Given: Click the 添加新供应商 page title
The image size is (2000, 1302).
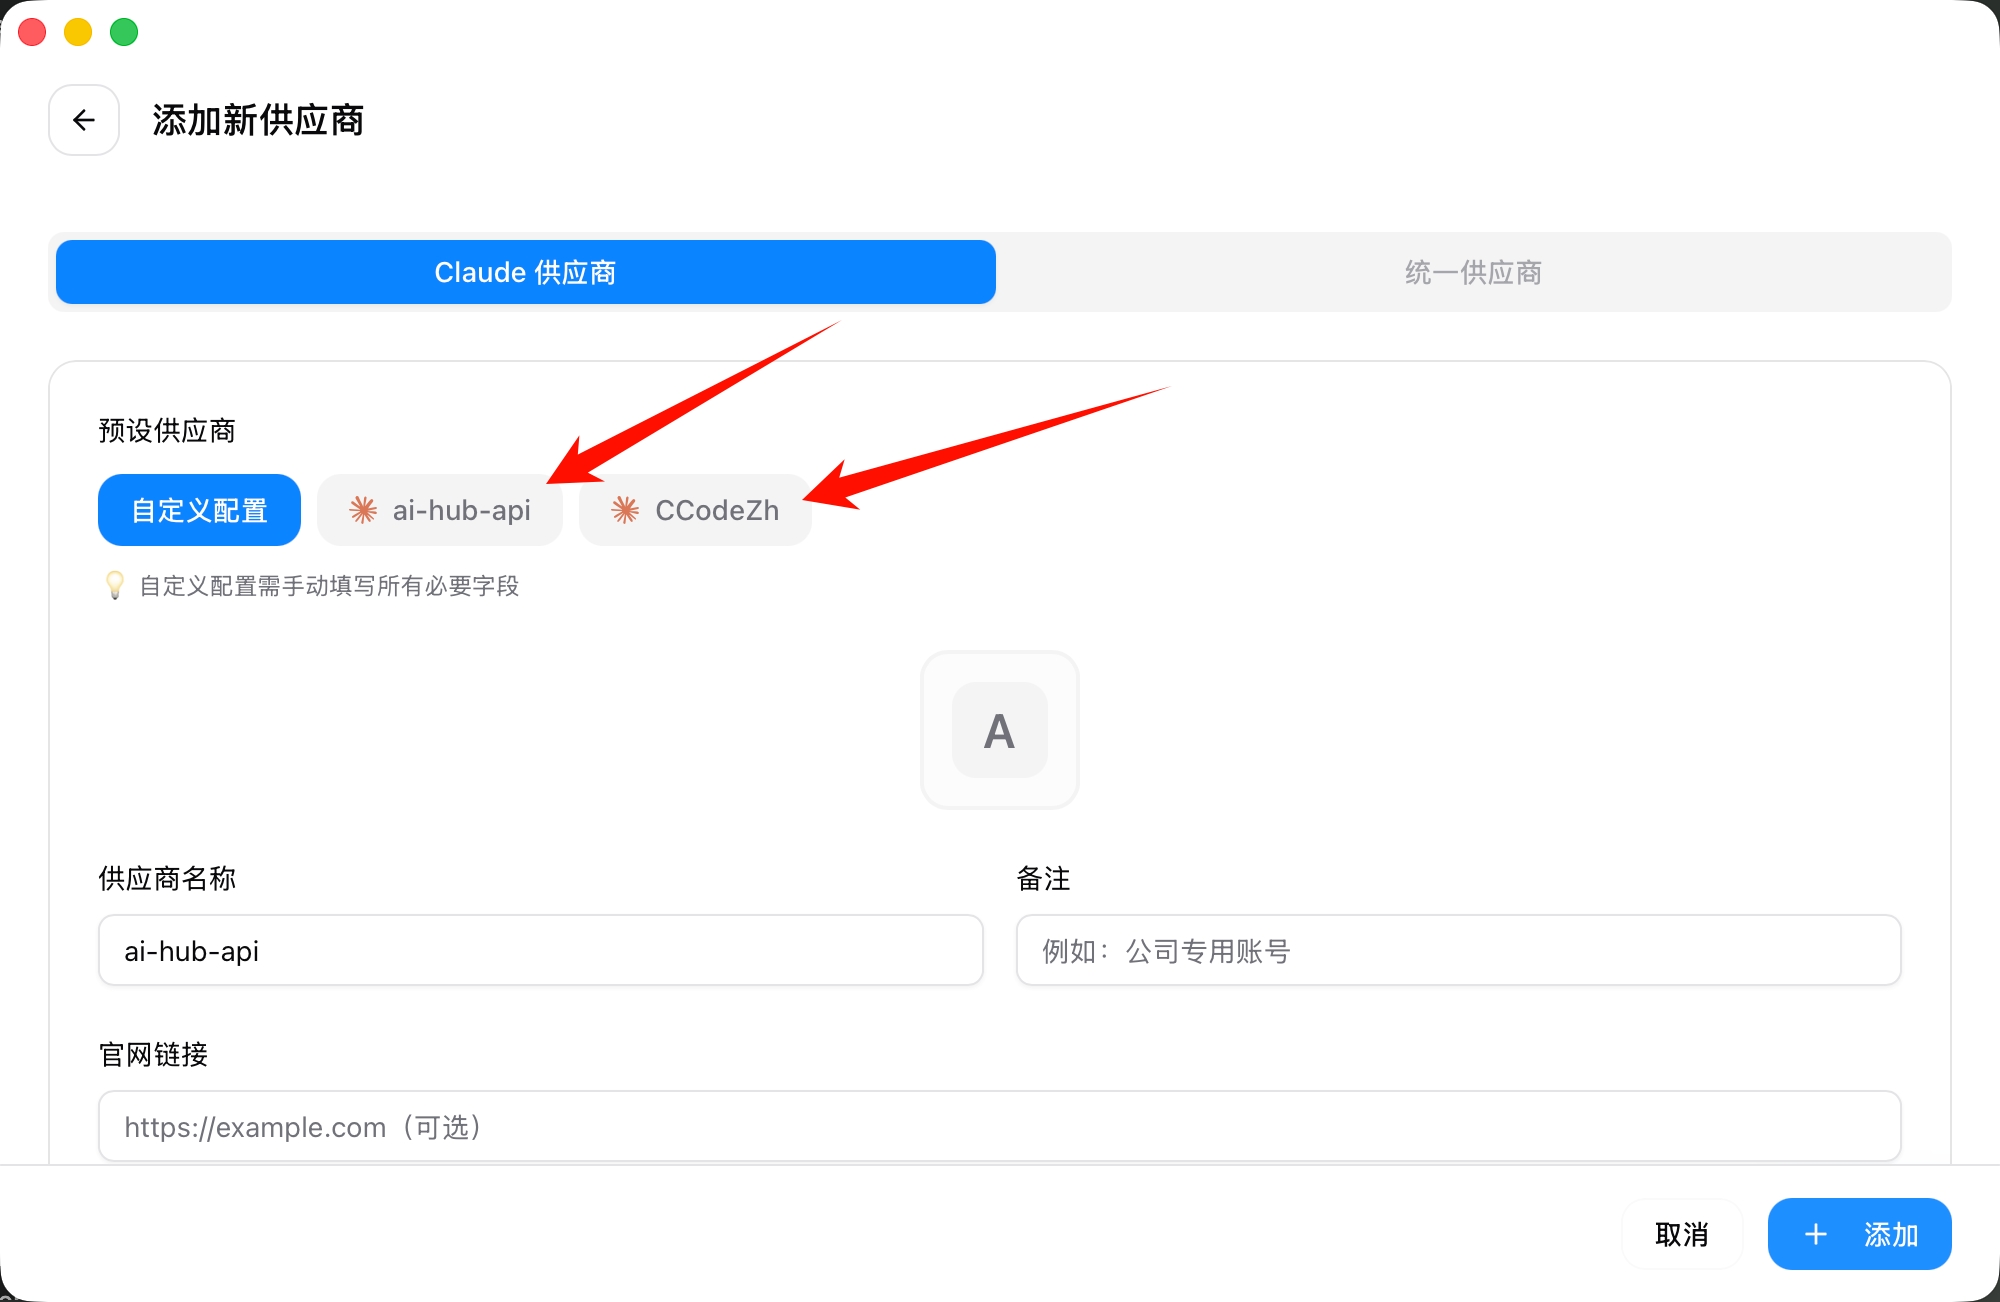Looking at the screenshot, I should coord(258,120).
